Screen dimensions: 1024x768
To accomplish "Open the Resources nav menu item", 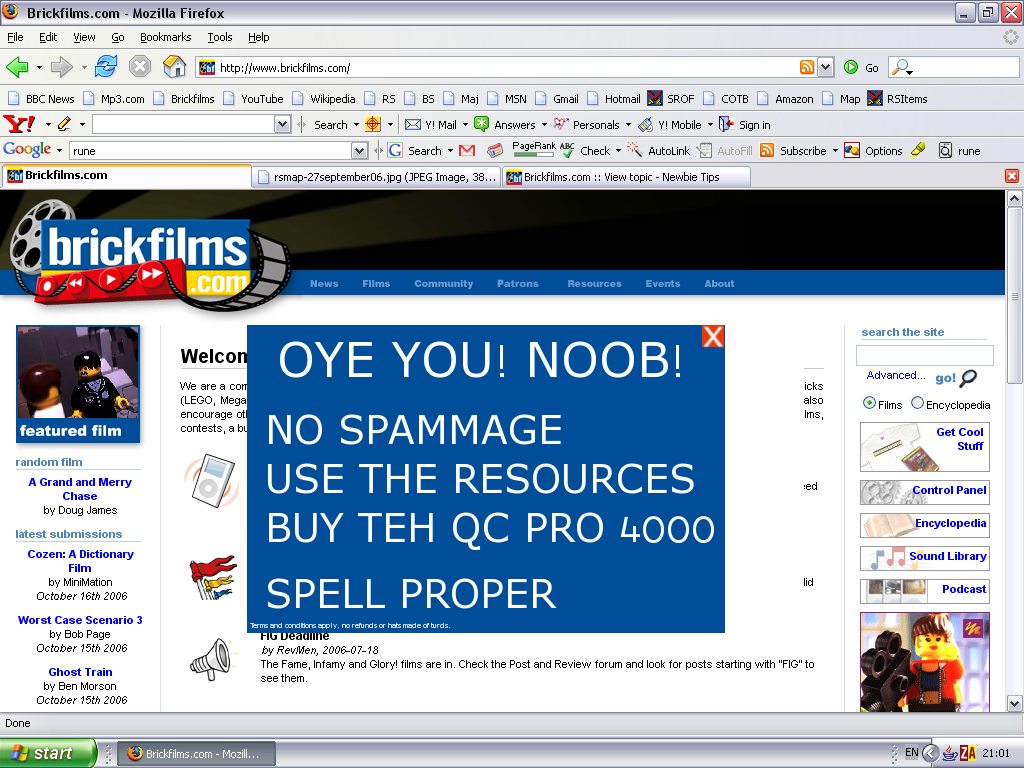I will pyautogui.click(x=594, y=283).
